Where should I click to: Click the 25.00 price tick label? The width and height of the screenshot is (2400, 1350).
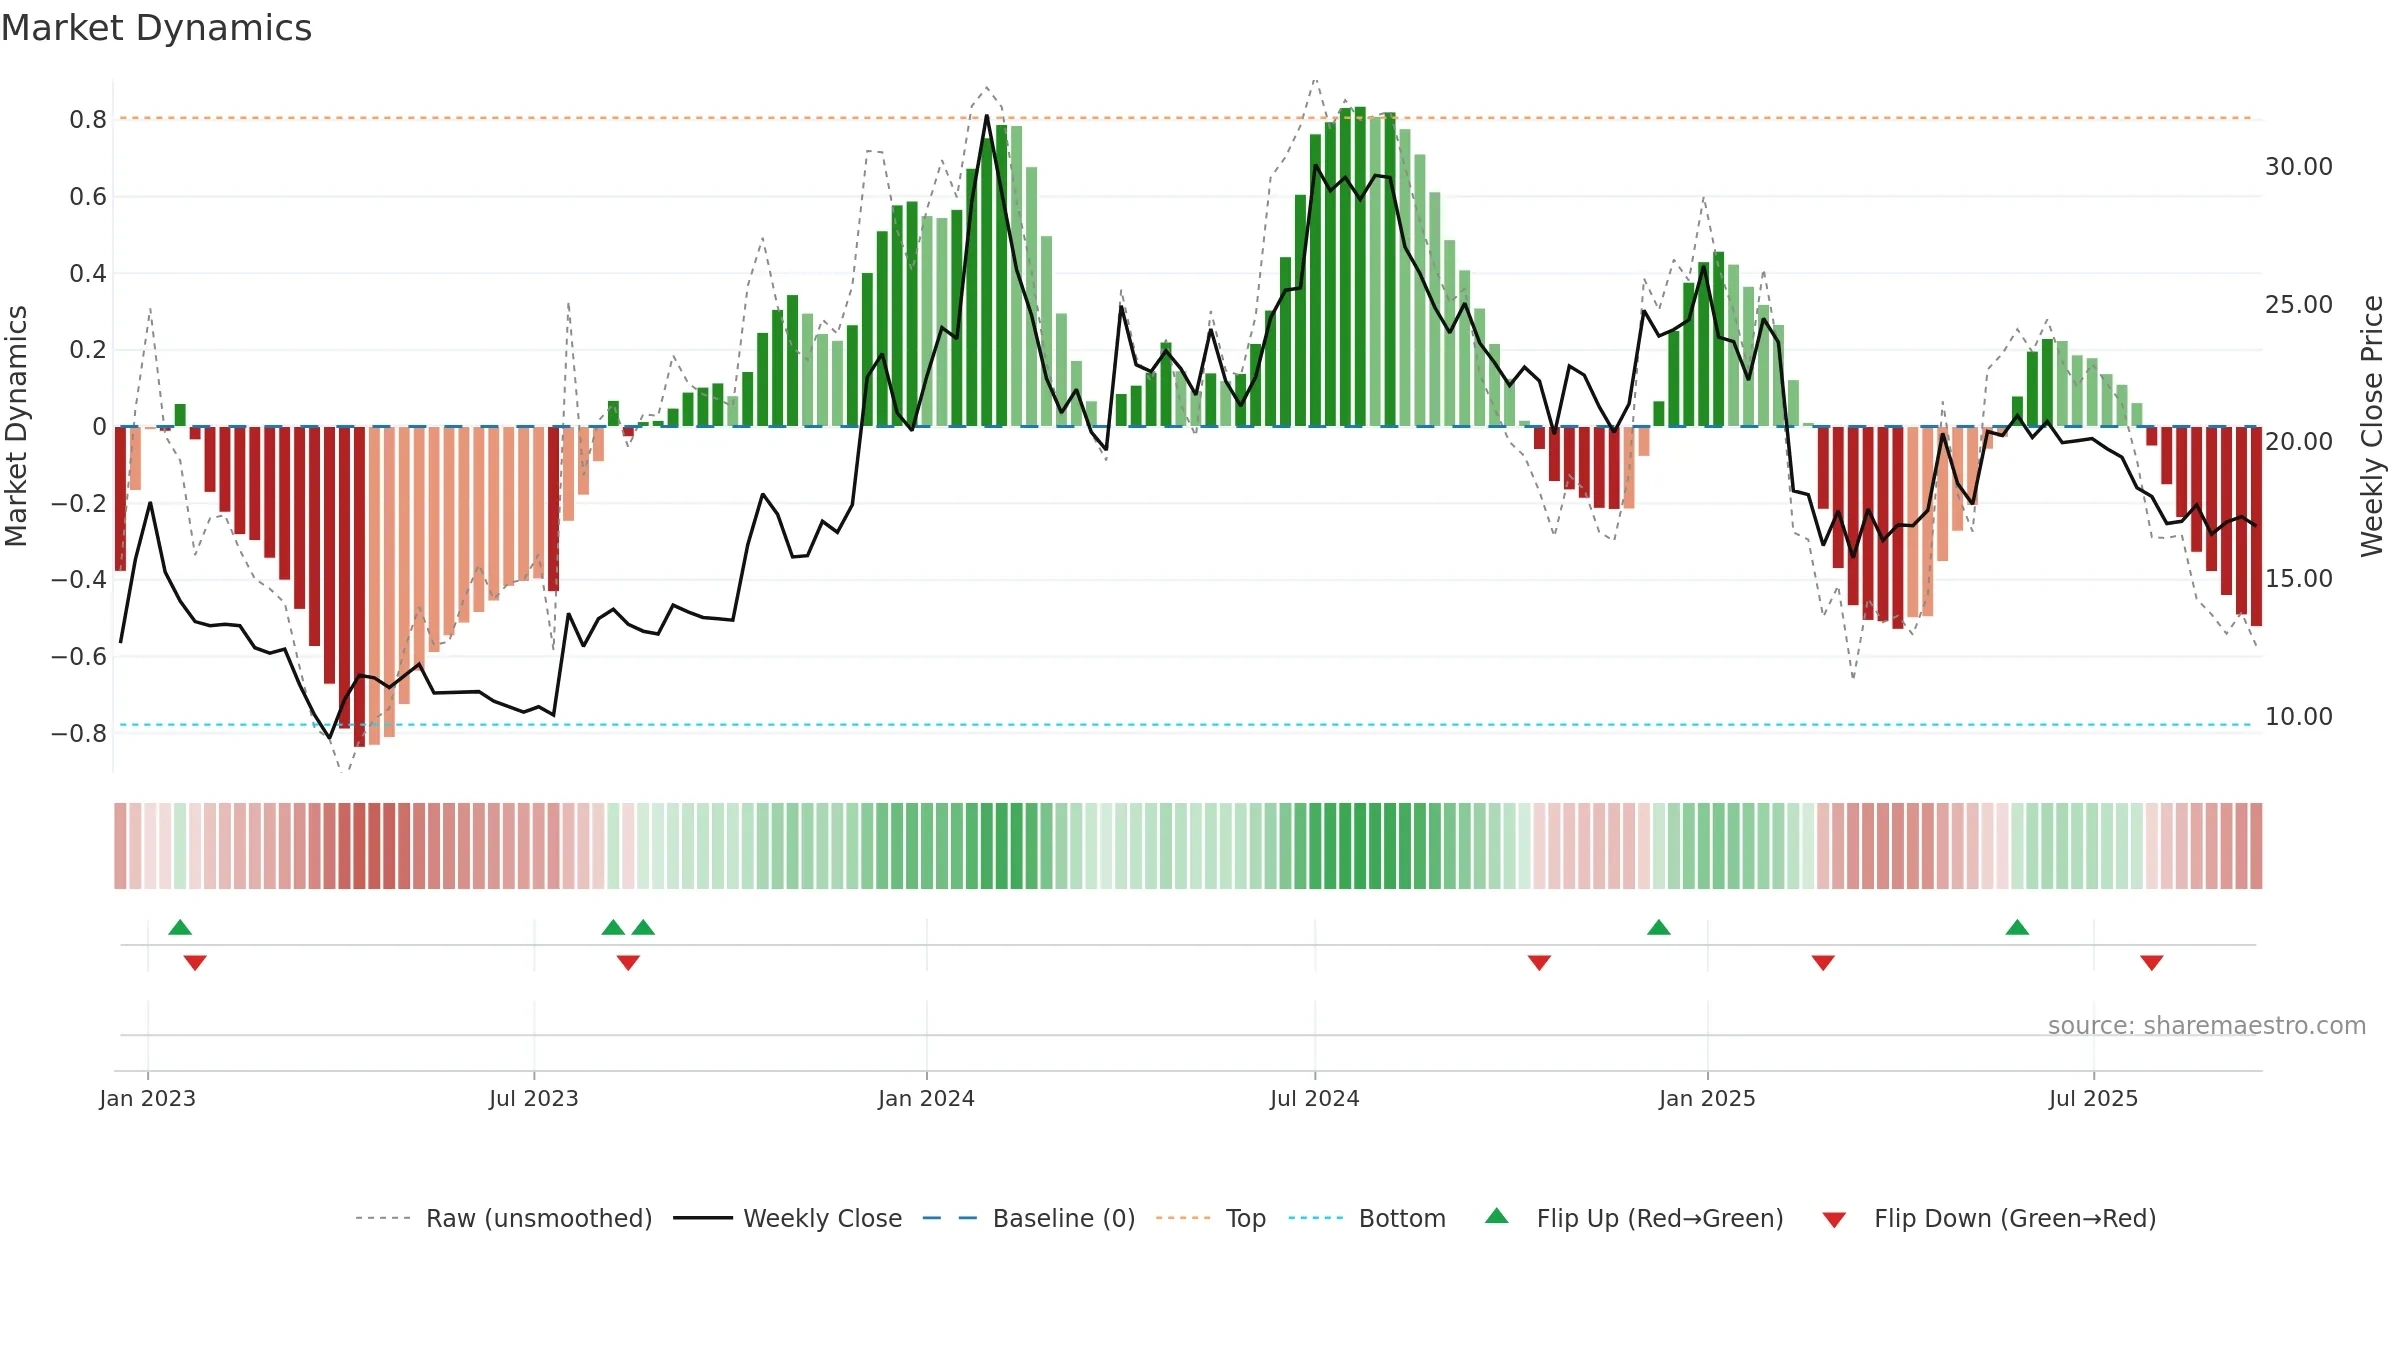[x=2299, y=305]
